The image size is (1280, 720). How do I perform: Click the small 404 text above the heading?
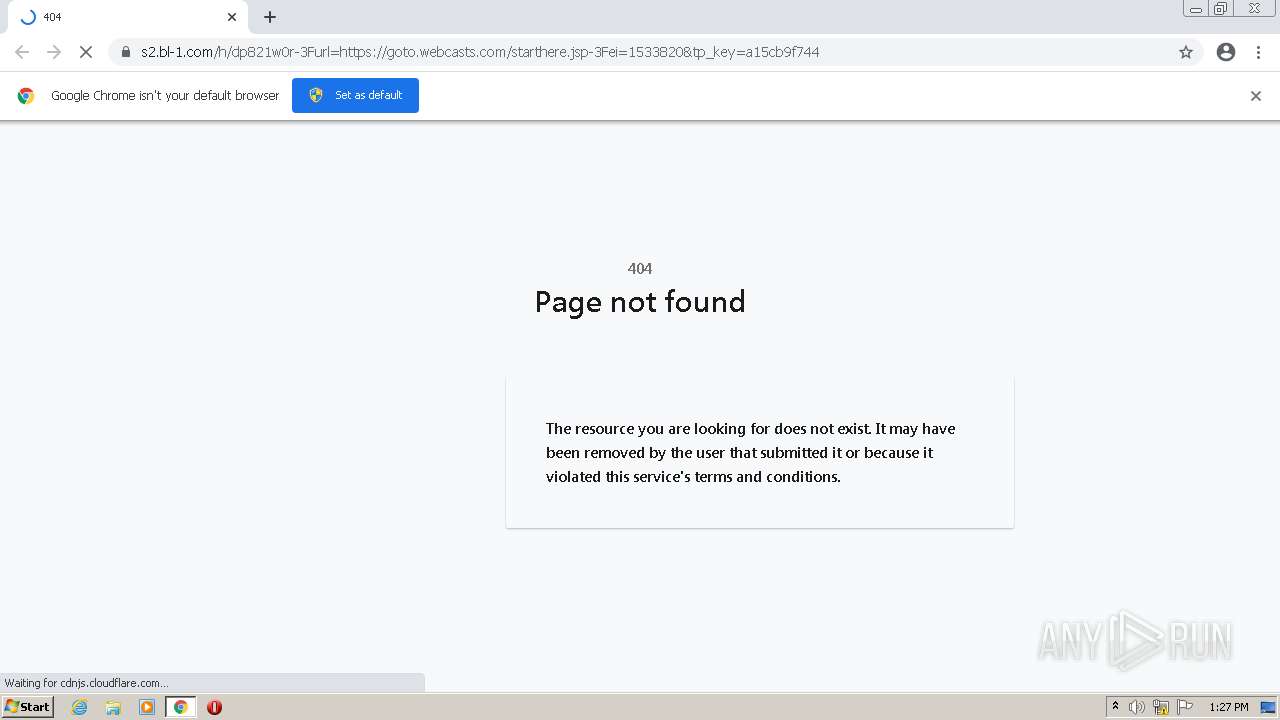tap(640, 268)
